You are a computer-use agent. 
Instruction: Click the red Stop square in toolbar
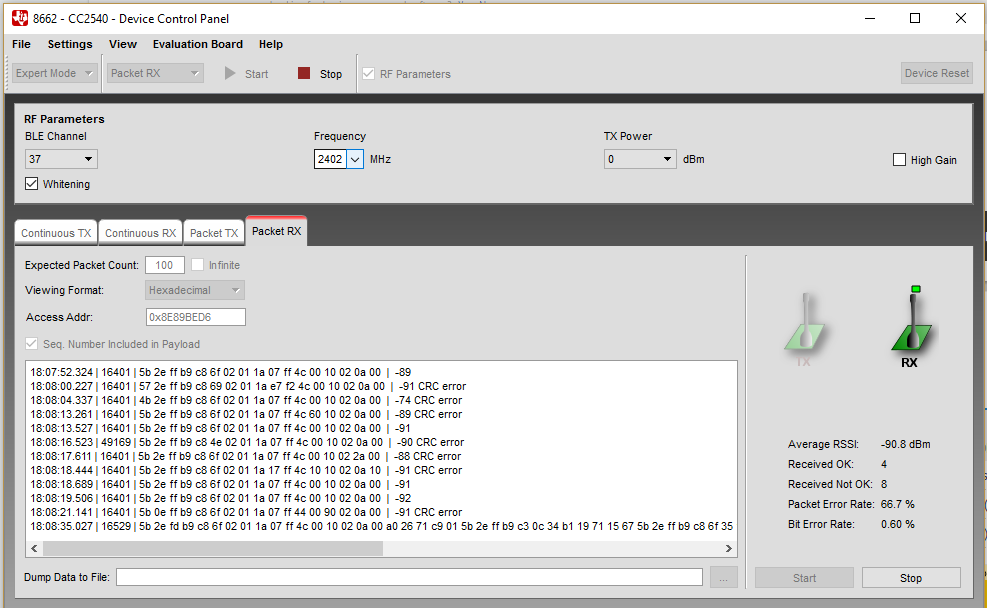click(x=304, y=74)
